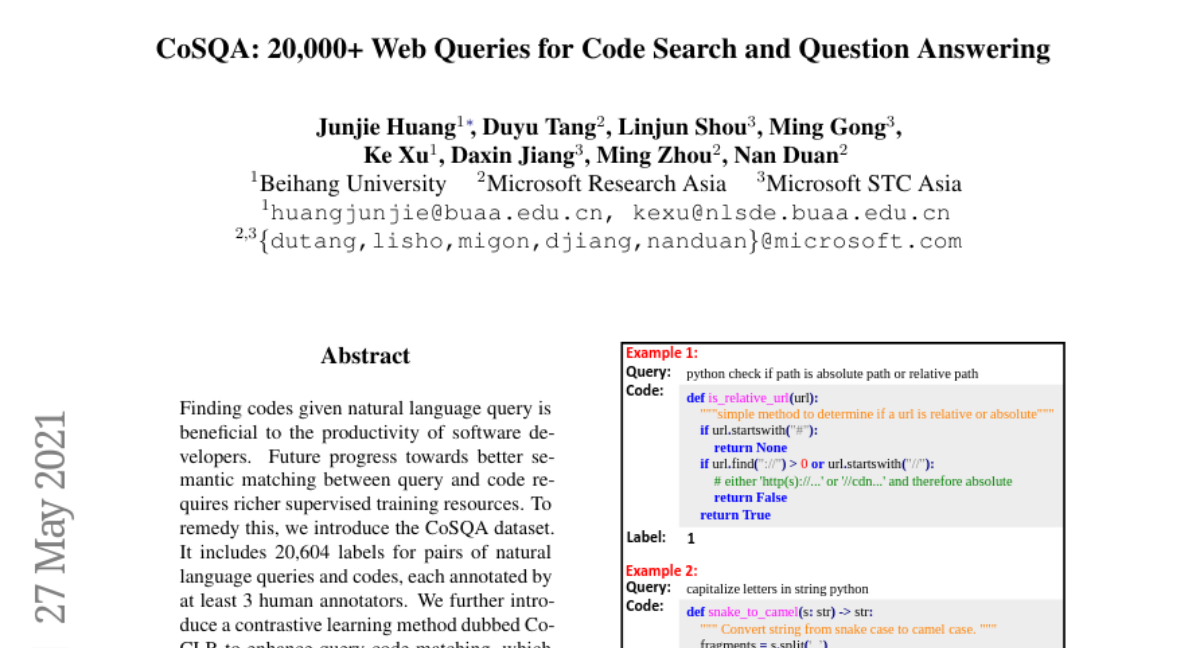Viewport: 1200px width, 648px height.
Task: Click the kexu@nlsde.buaa.edu.cn email address
Action: (791, 213)
